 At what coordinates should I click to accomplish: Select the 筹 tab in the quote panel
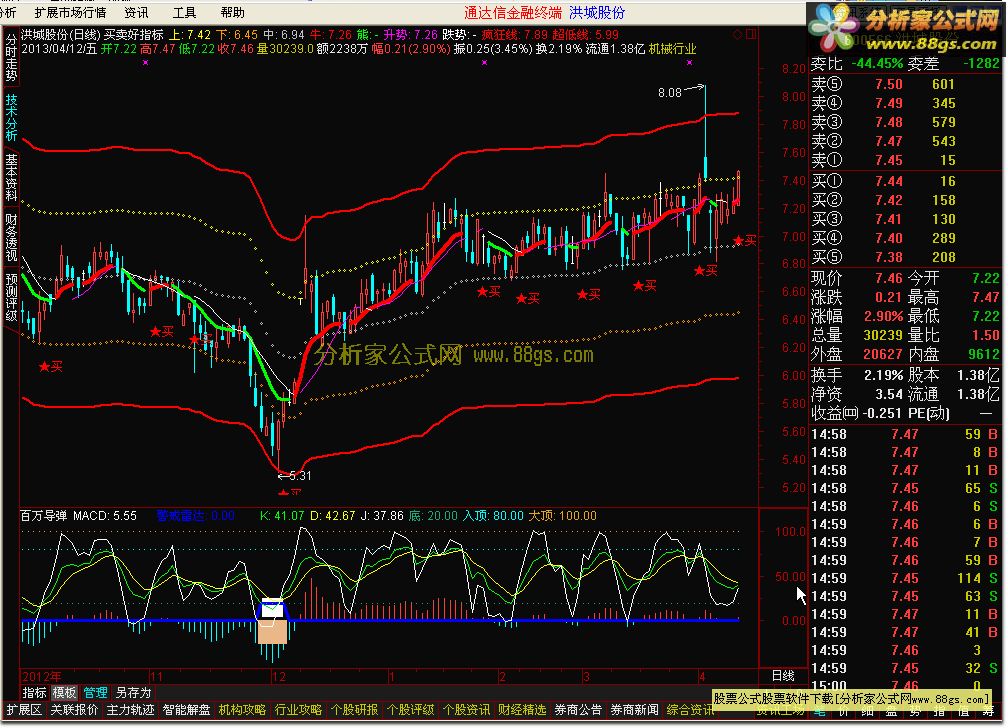tap(987, 712)
